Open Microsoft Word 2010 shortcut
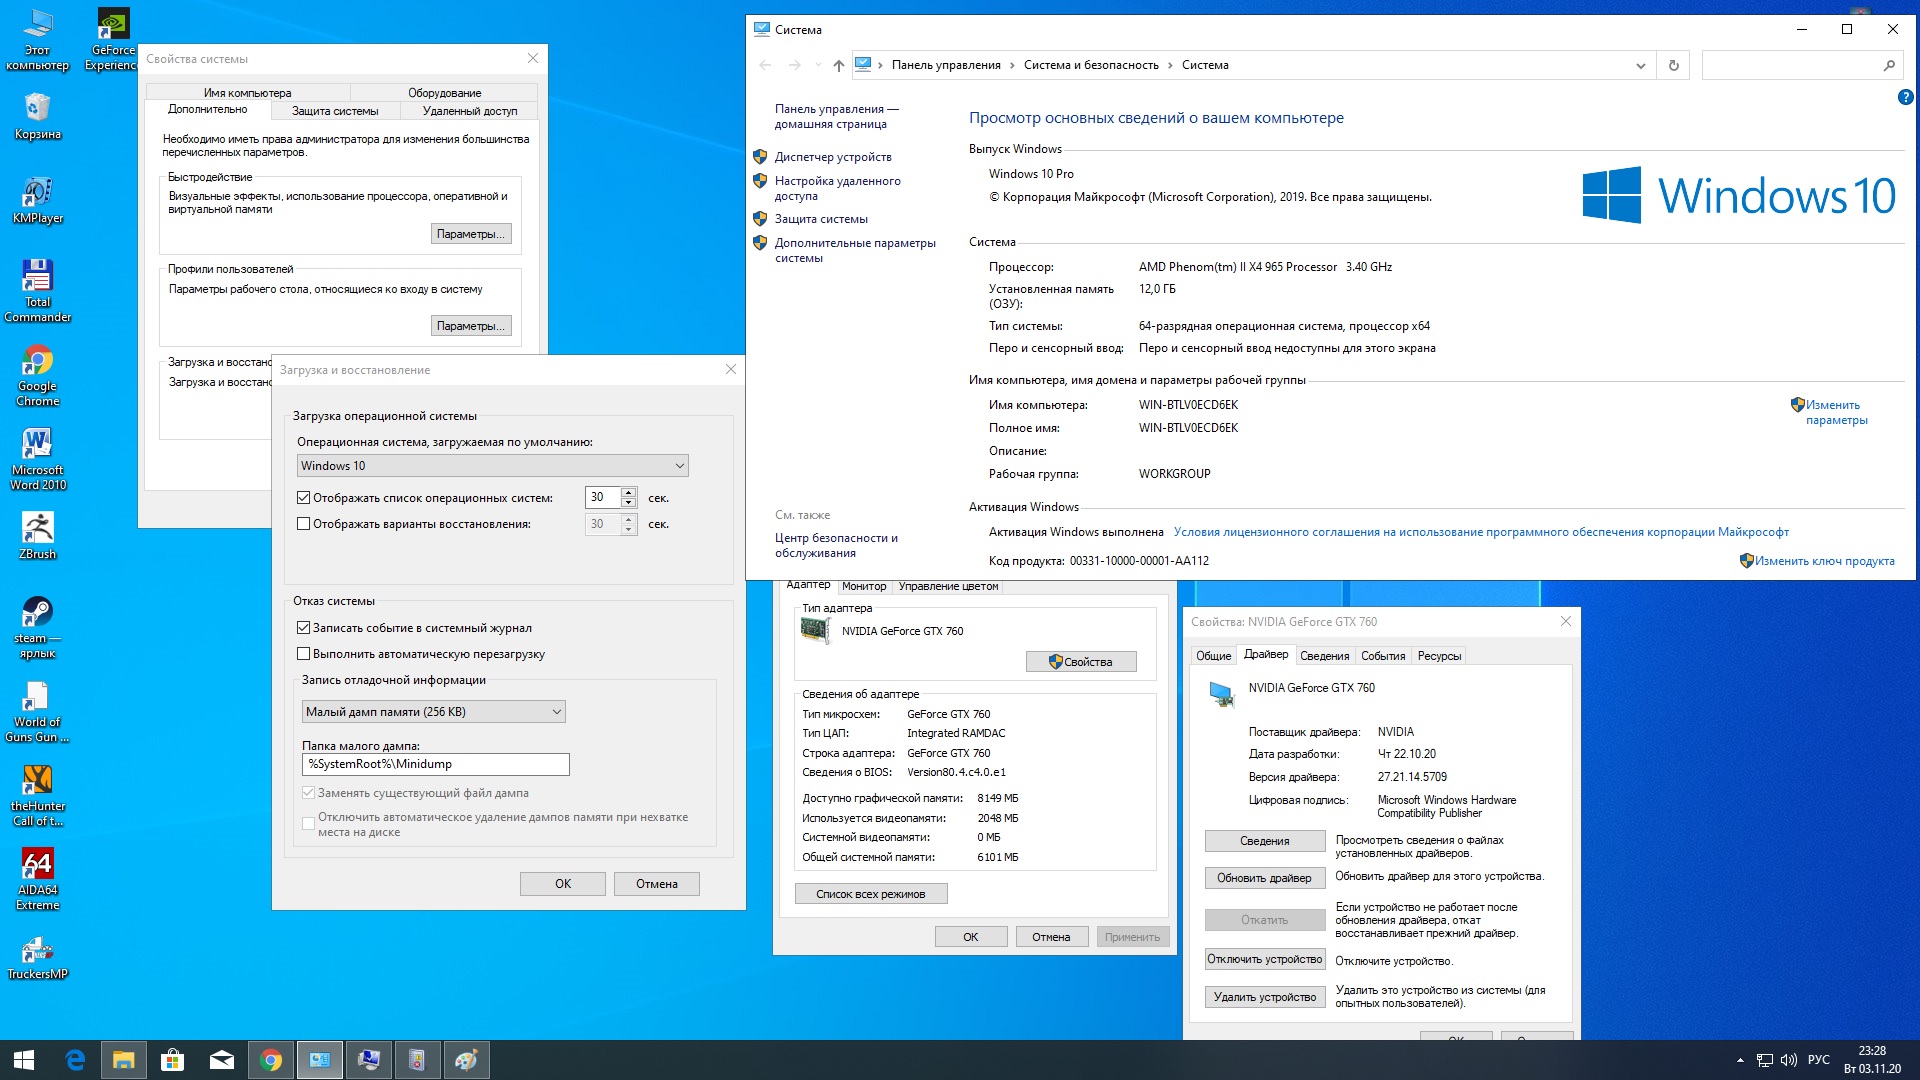The height and width of the screenshot is (1080, 1920). coord(37,458)
